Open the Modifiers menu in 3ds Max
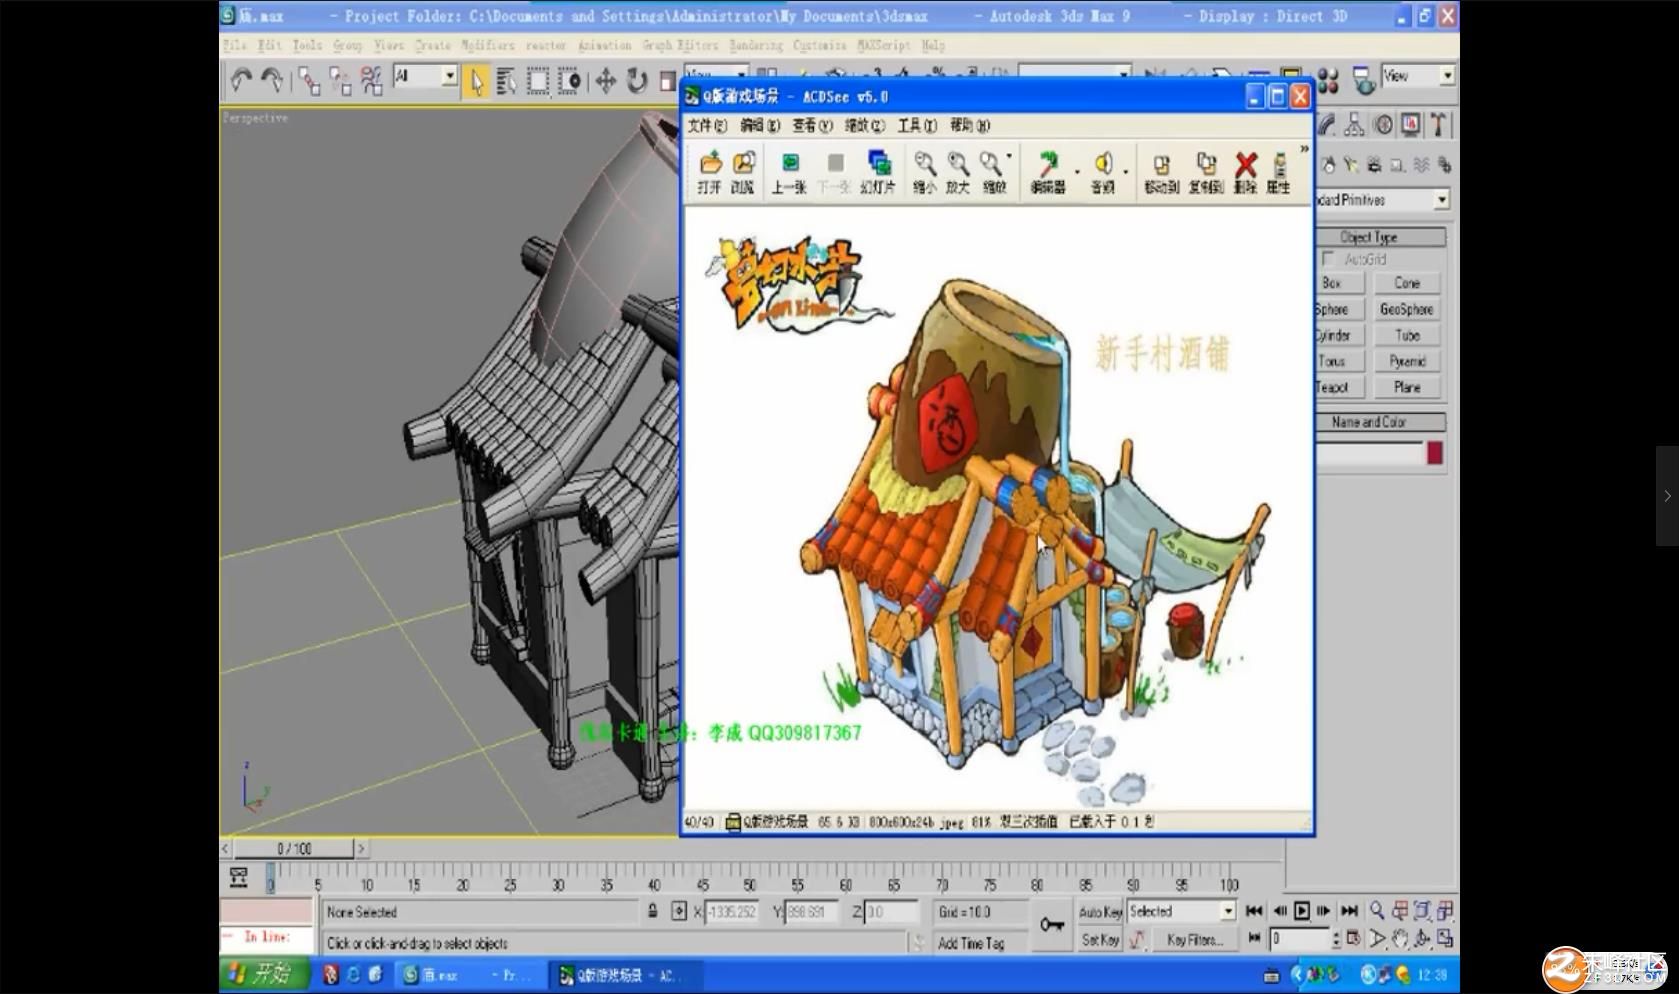The image size is (1679, 994). pyautogui.click(x=487, y=45)
